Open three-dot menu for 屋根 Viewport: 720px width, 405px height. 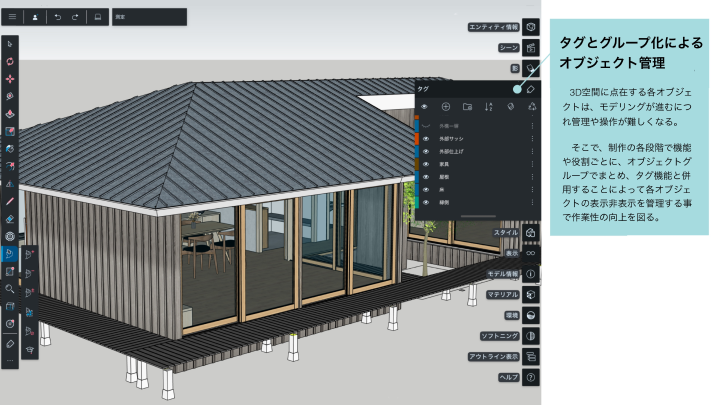[533, 177]
